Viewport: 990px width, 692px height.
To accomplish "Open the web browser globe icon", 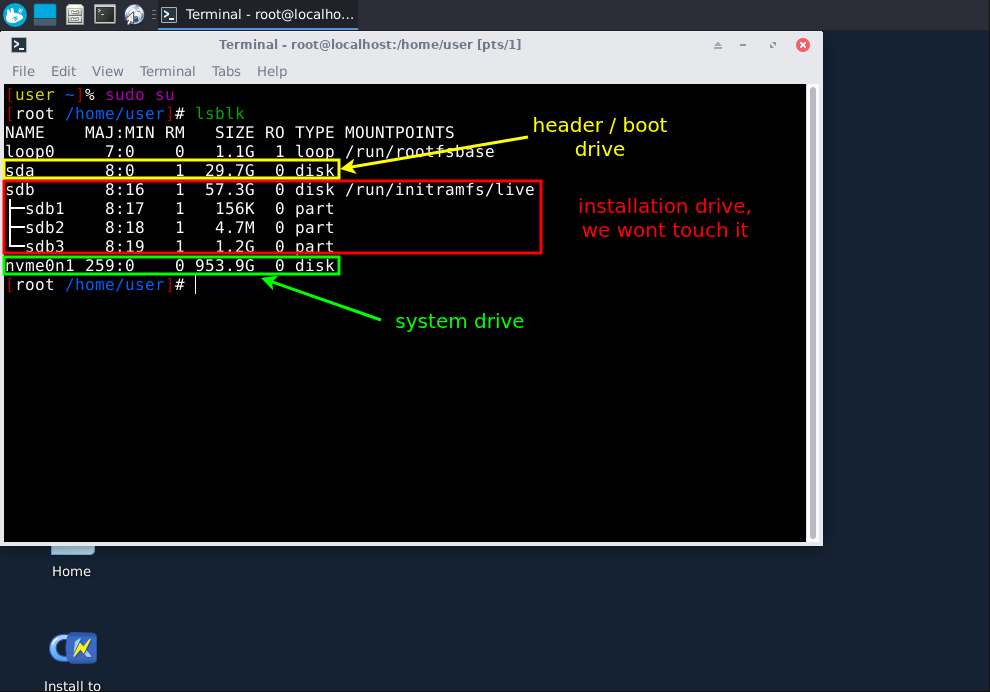I will tap(134, 14).
